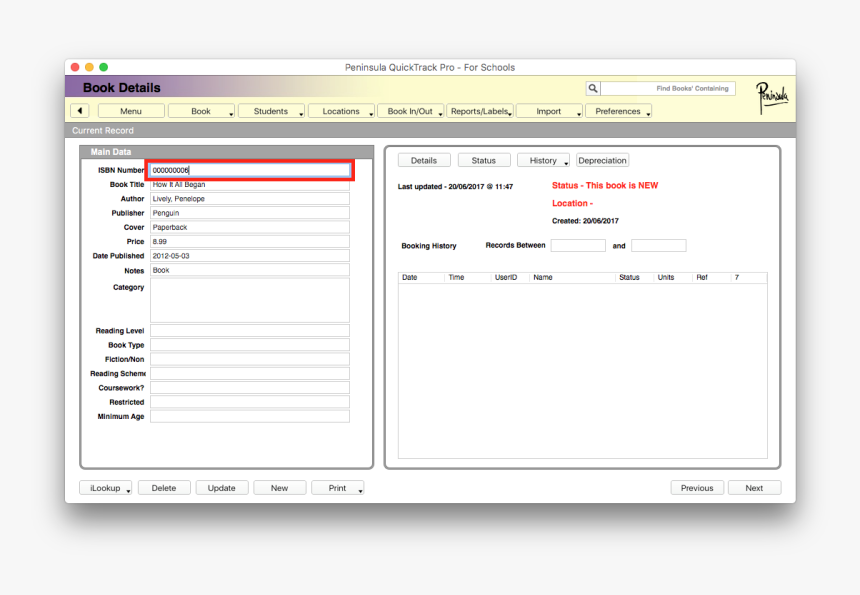The width and height of the screenshot is (860, 595).
Task: Click the back arrow icon button
Action: point(80,111)
